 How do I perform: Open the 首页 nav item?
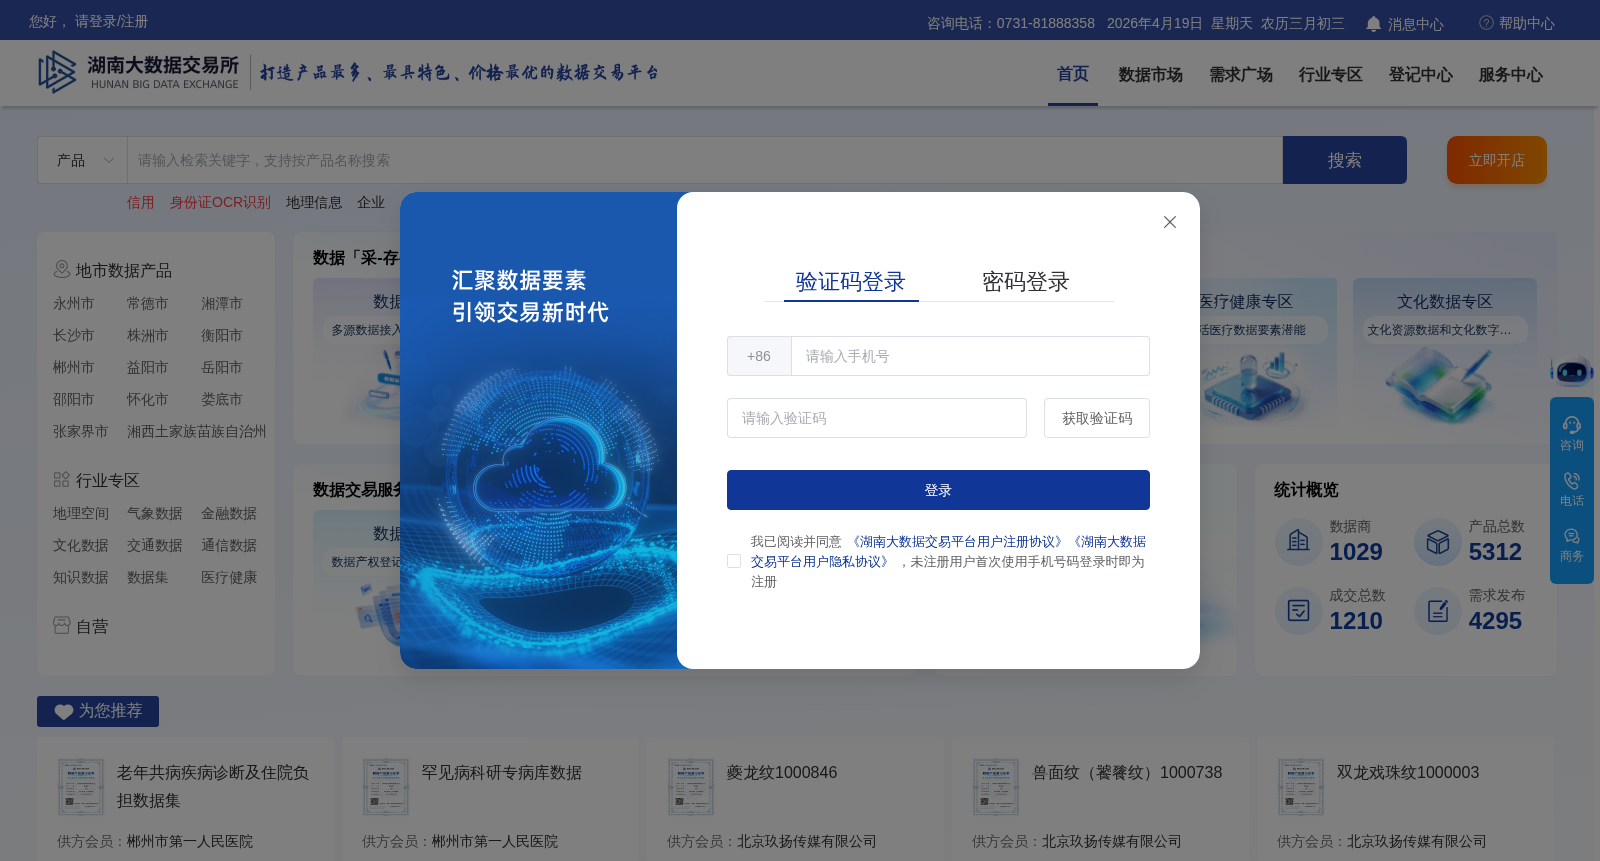tap(1073, 74)
